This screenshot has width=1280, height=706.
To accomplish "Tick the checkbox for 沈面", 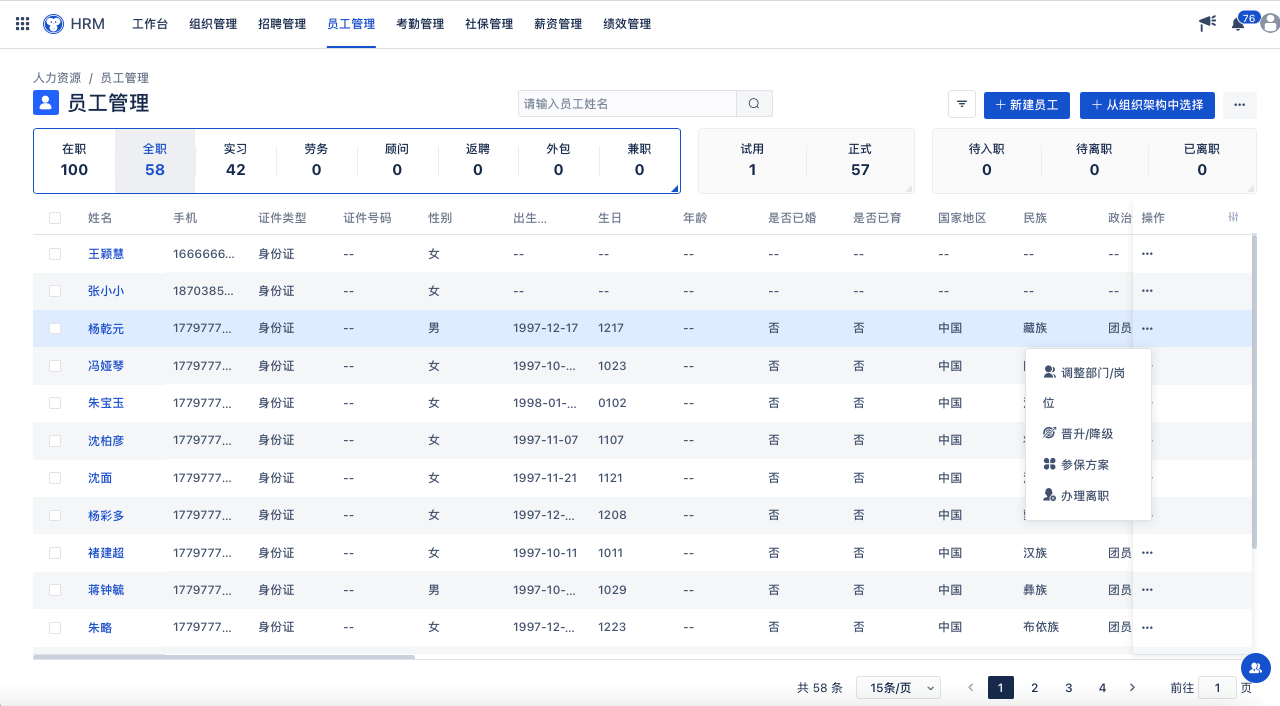I will click(55, 478).
